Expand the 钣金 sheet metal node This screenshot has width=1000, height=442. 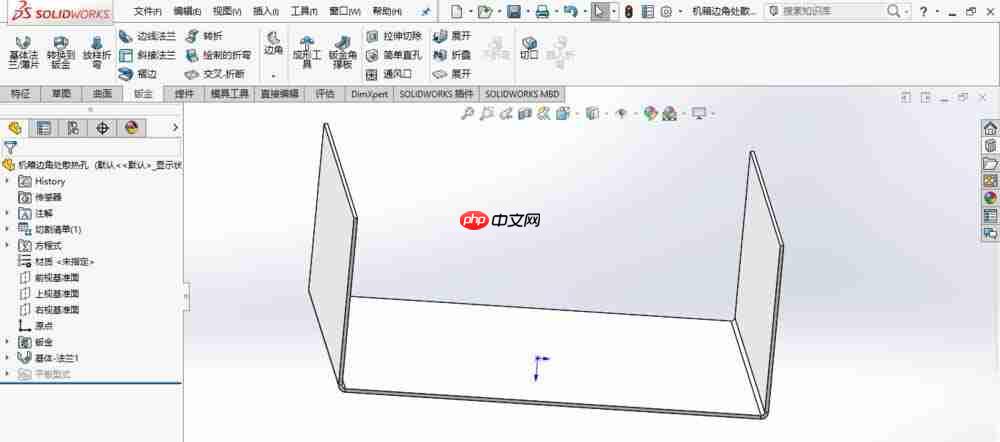[7, 342]
